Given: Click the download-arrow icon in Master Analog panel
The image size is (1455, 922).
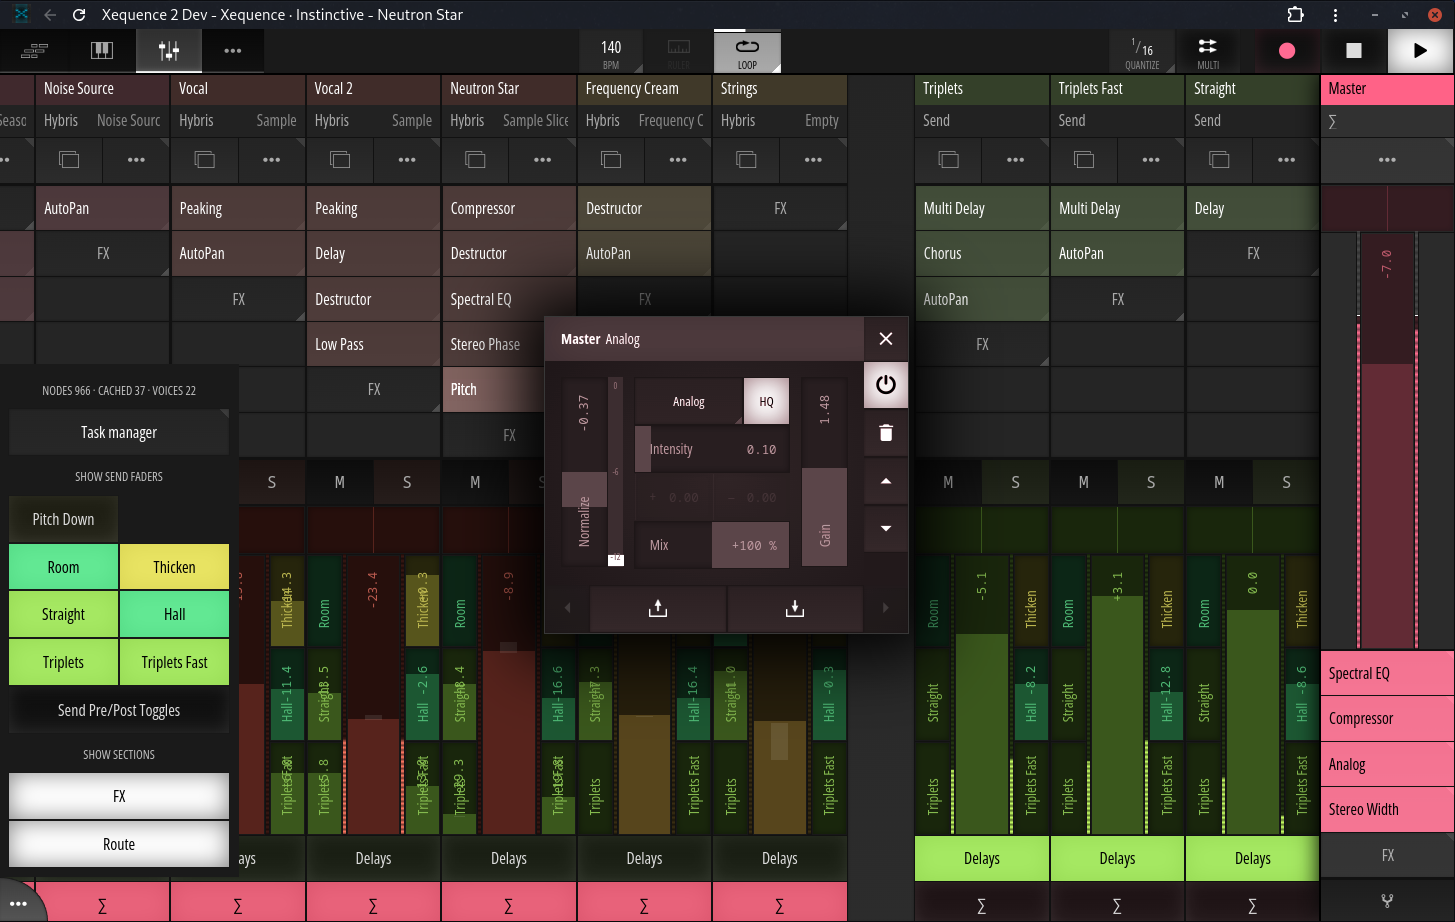Looking at the screenshot, I should coord(795,608).
